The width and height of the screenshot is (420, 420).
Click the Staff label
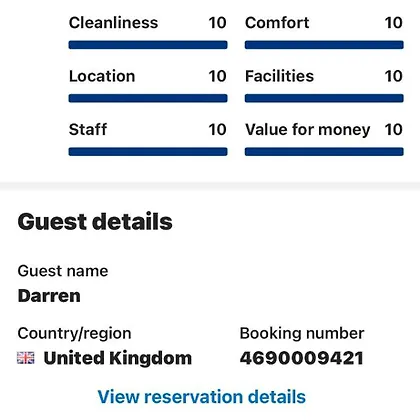pyautogui.click(x=88, y=129)
